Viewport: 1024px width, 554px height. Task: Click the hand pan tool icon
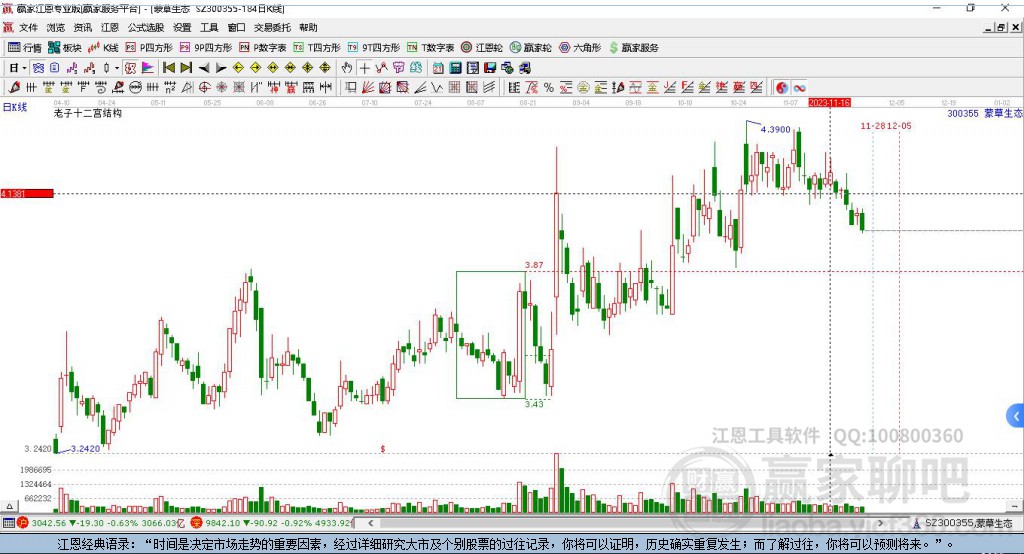(x=347, y=67)
